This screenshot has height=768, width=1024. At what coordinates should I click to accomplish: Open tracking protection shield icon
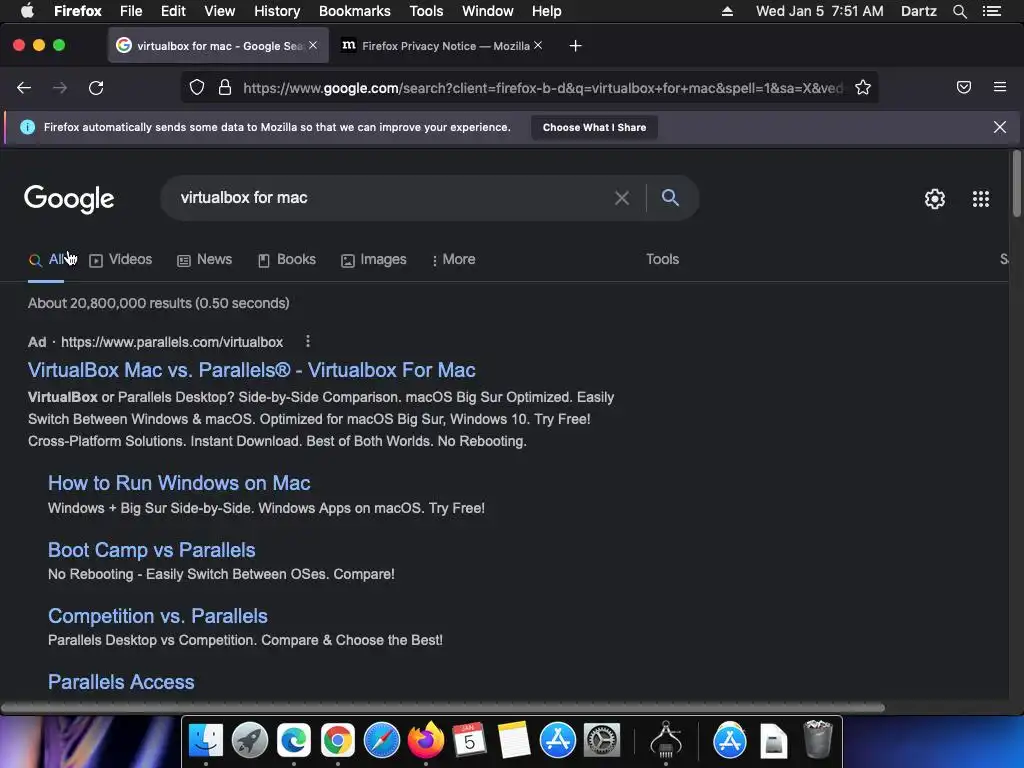coord(197,88)
